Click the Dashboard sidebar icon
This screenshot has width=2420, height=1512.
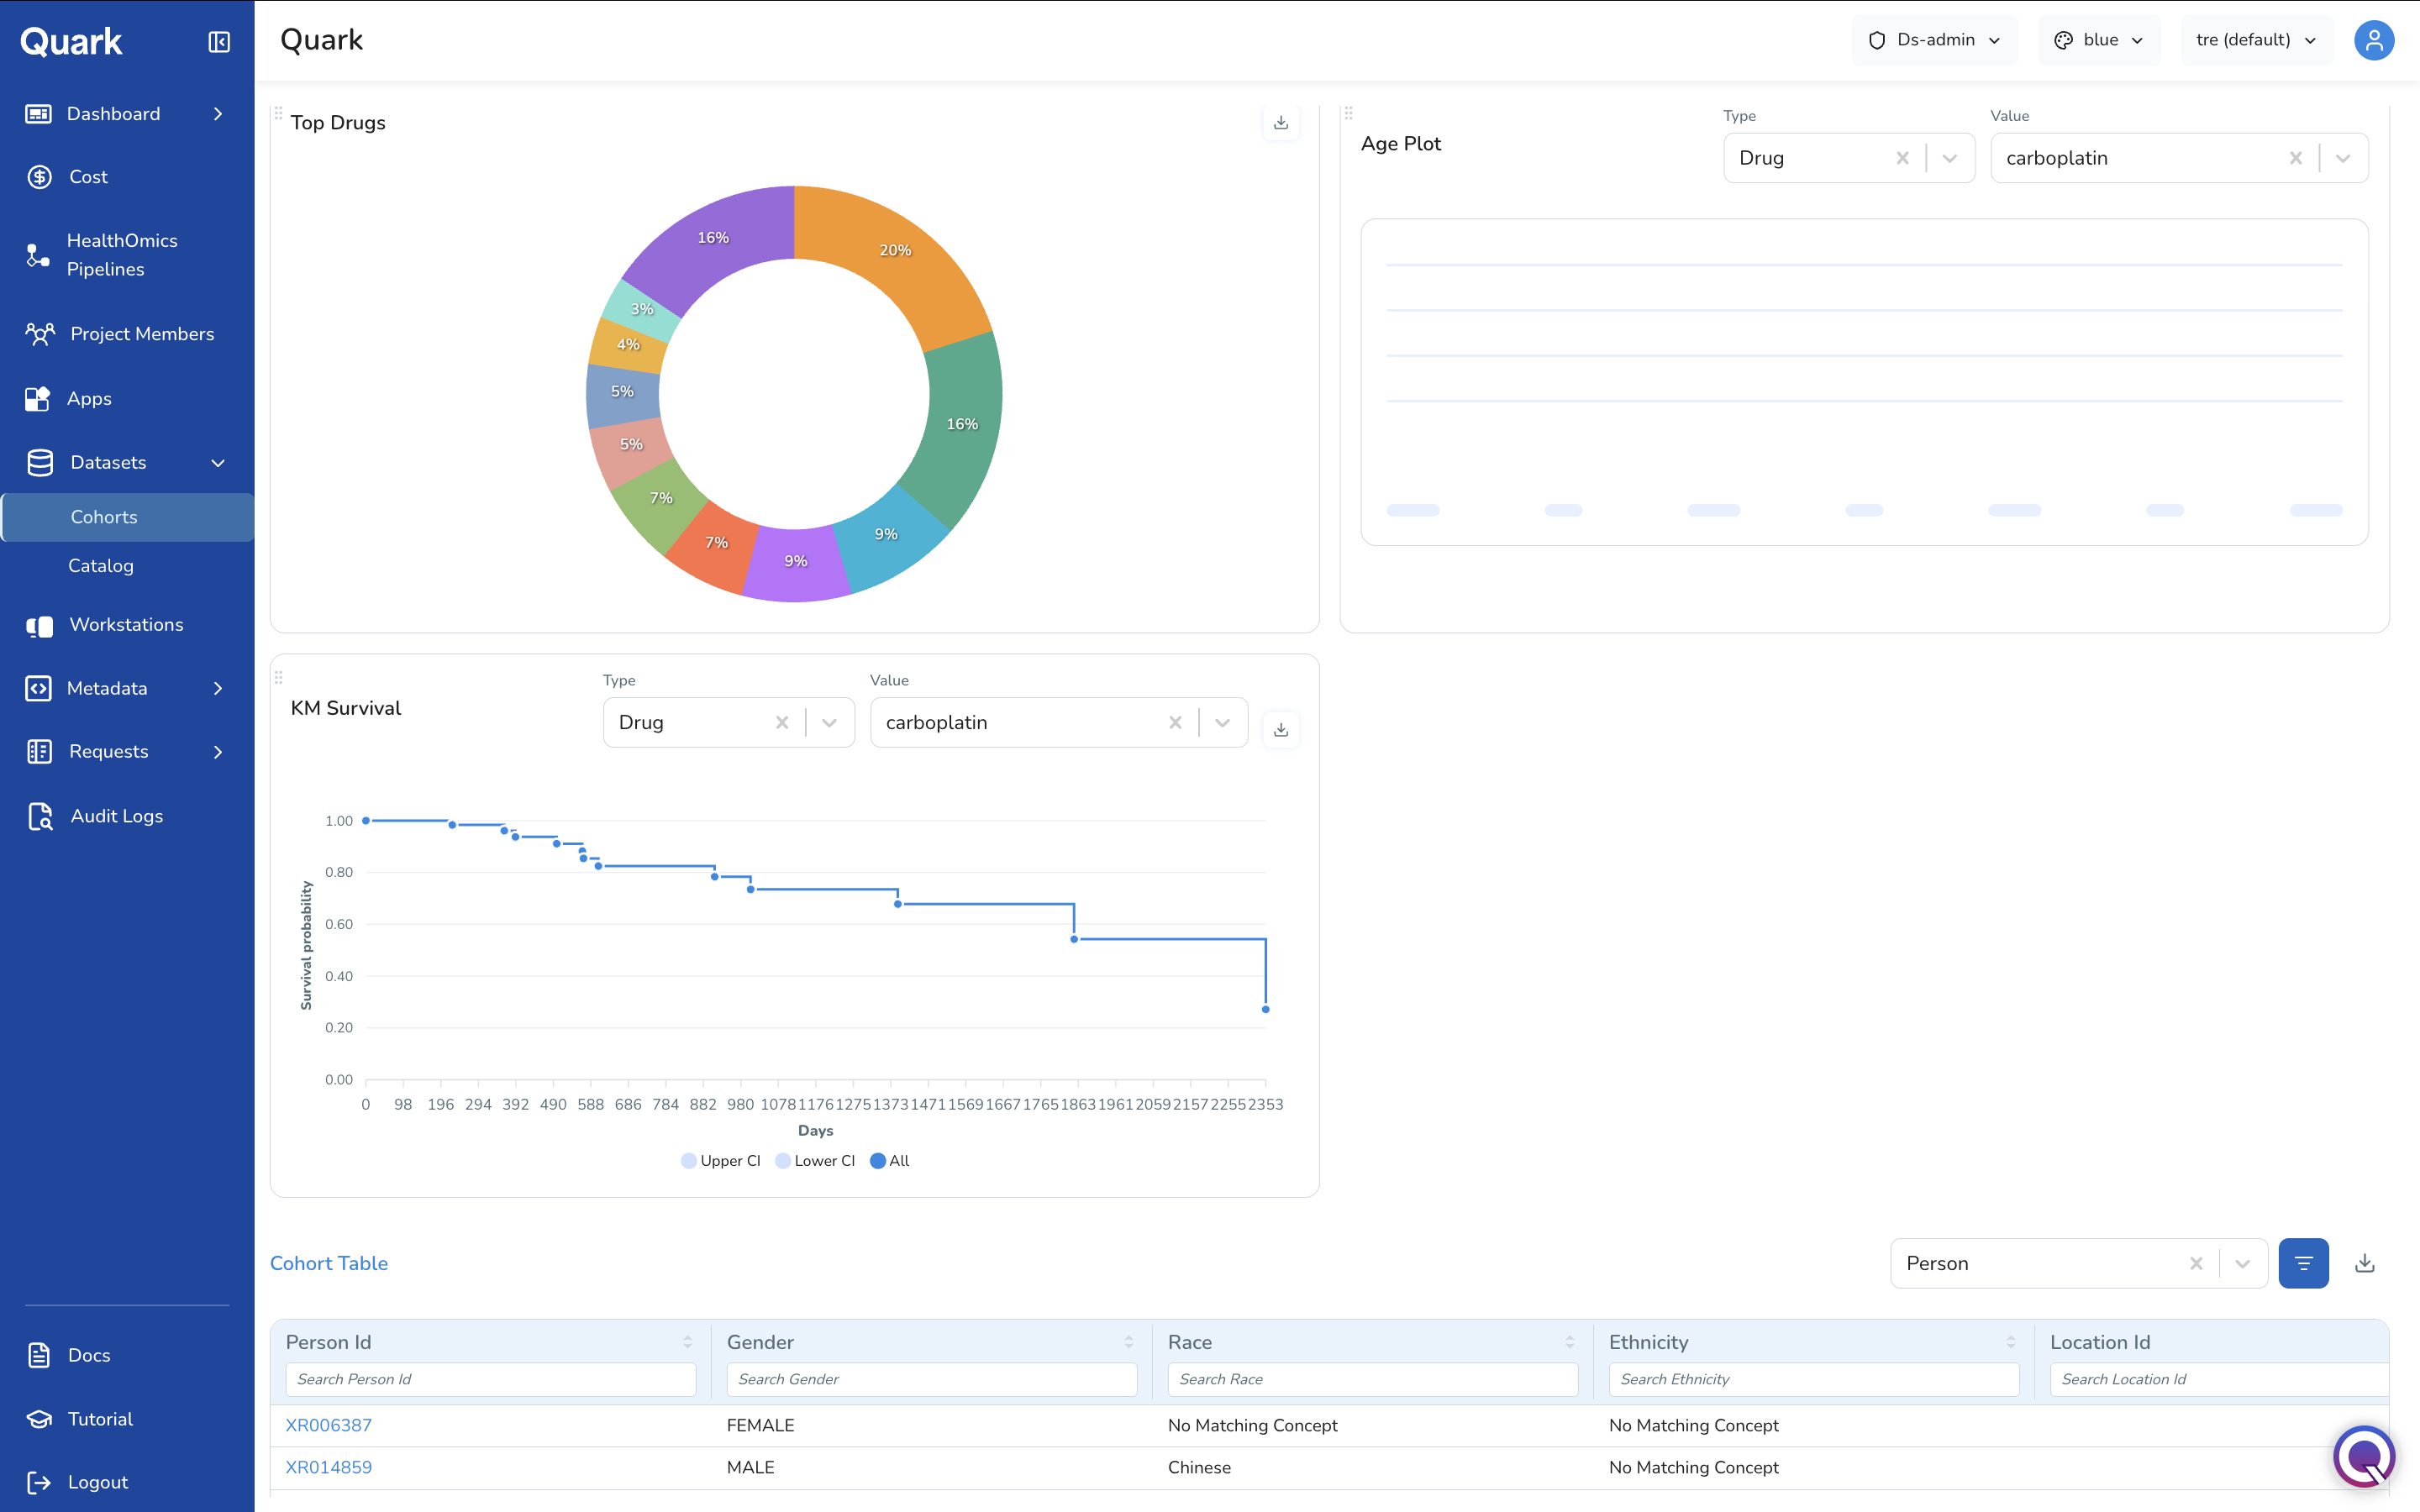tap(39, 114)
